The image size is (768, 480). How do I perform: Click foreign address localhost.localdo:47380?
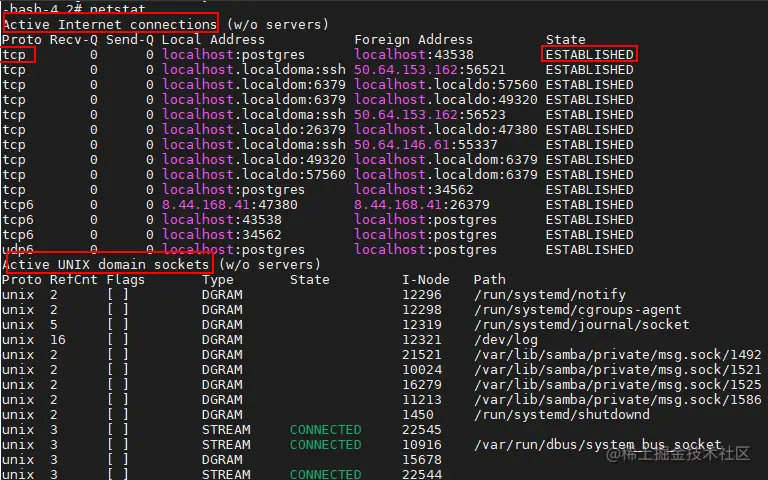pos(446,130)
